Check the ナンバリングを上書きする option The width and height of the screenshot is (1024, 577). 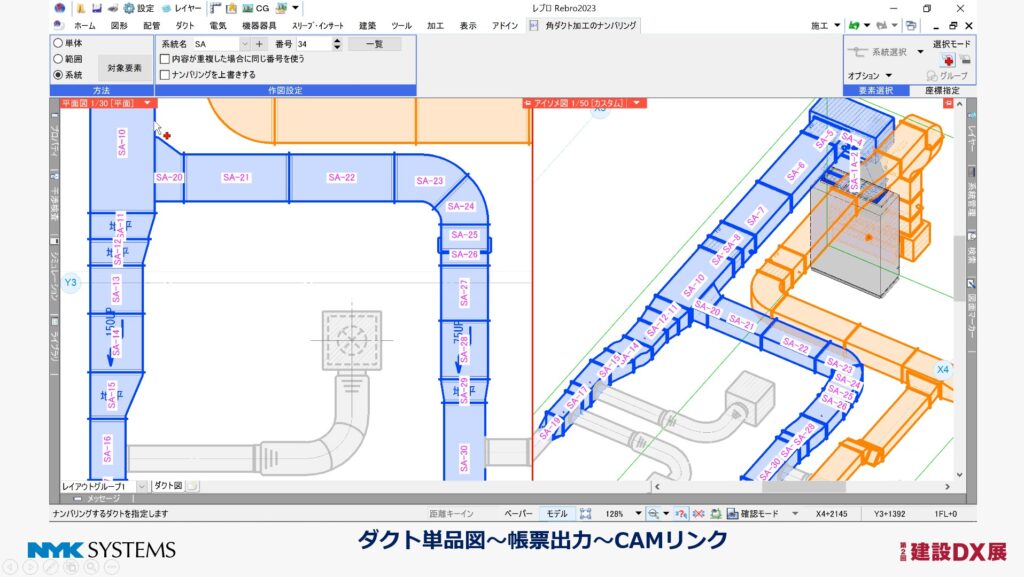165,74
